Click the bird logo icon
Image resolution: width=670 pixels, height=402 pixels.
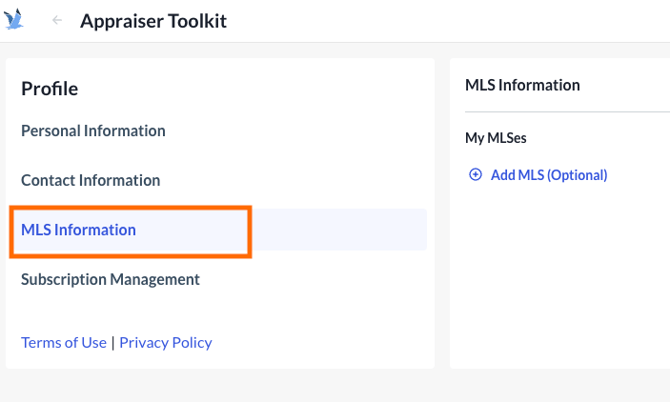click(14, 20)
